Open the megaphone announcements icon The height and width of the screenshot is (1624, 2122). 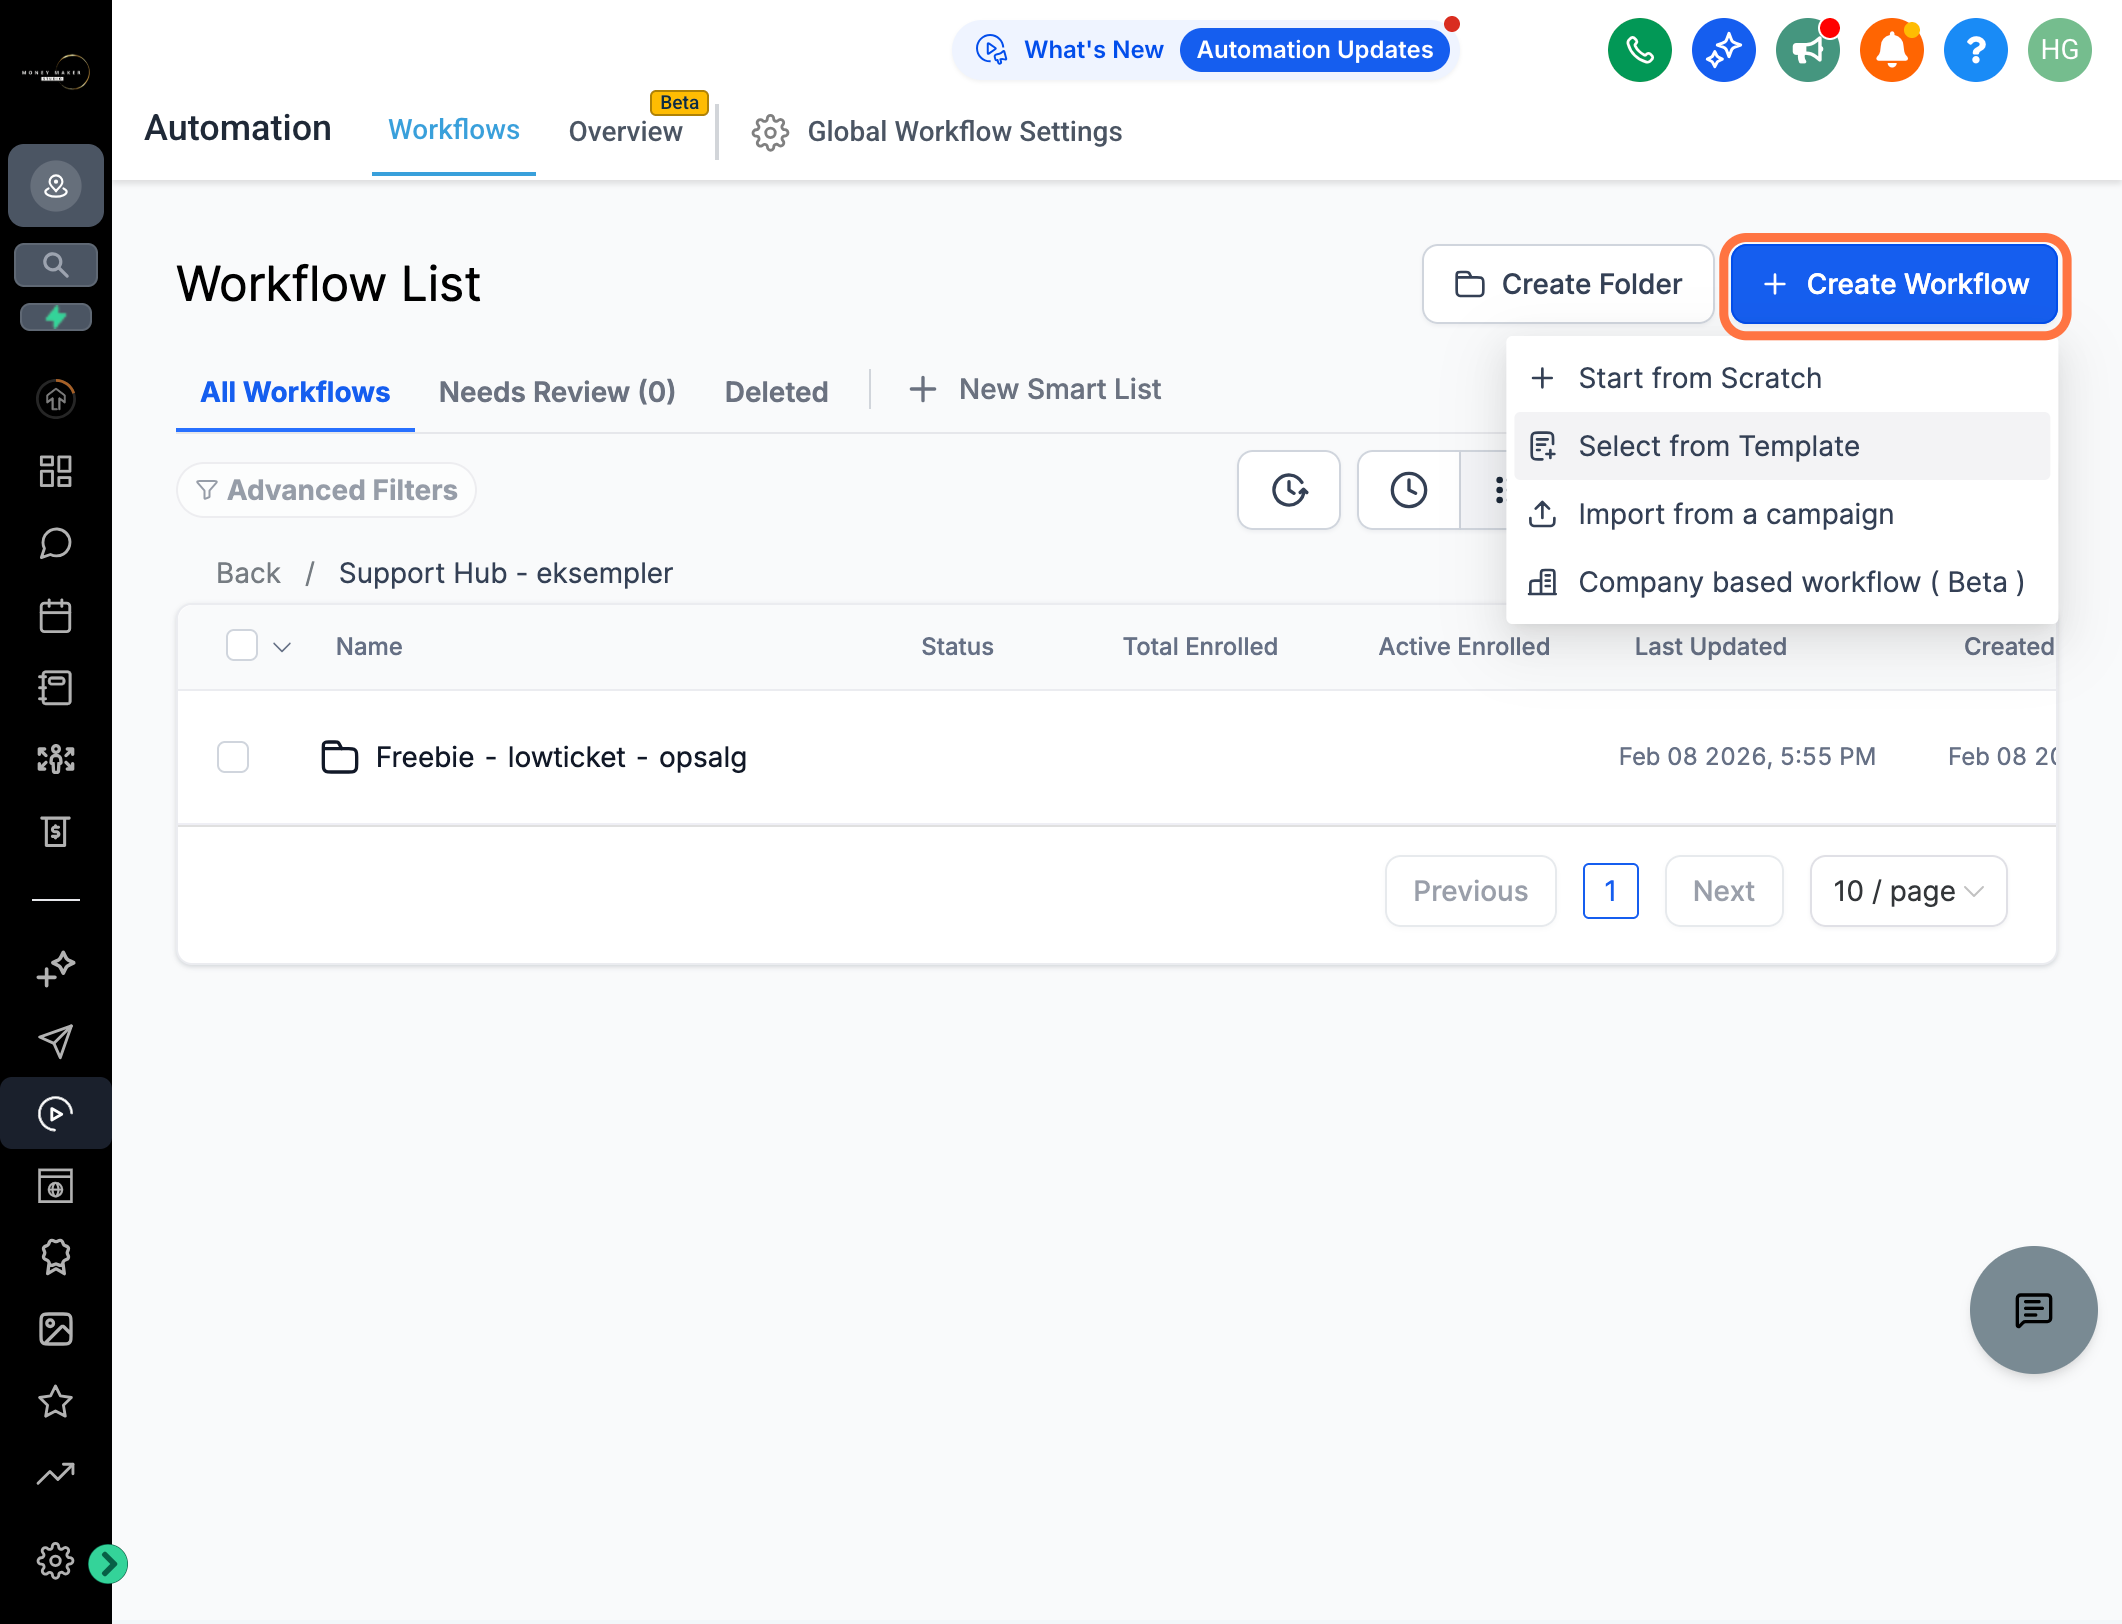[x=1807, y=50]
